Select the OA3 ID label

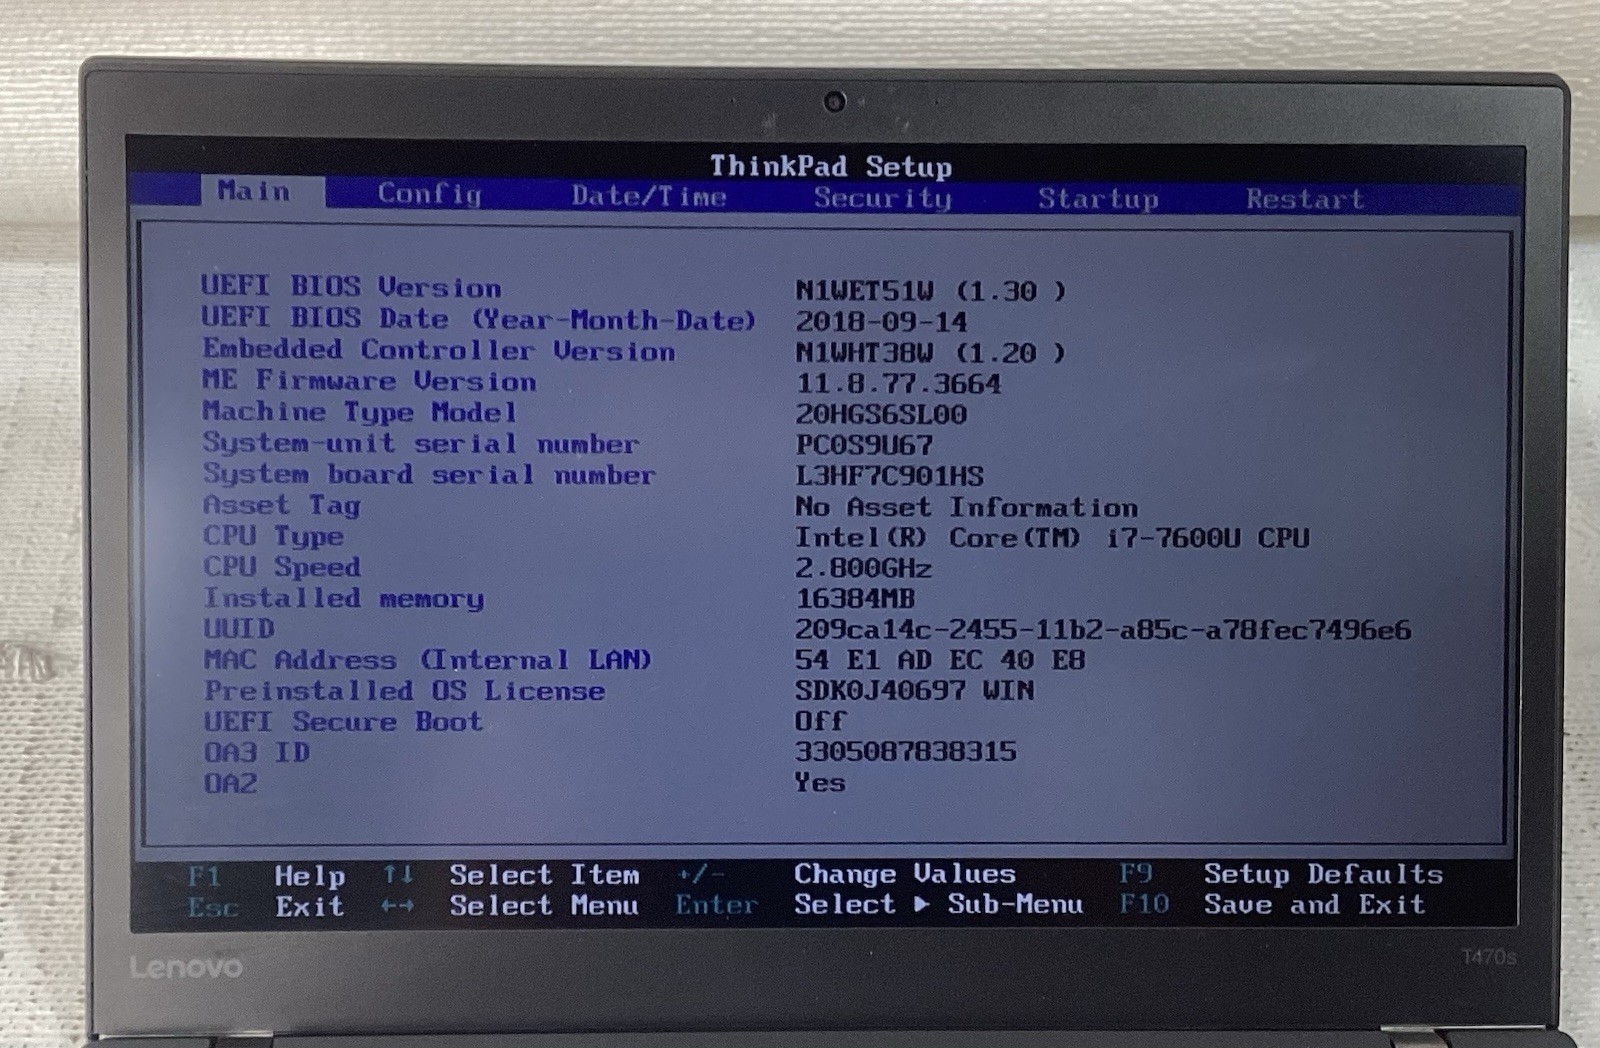tap(257, 752)
